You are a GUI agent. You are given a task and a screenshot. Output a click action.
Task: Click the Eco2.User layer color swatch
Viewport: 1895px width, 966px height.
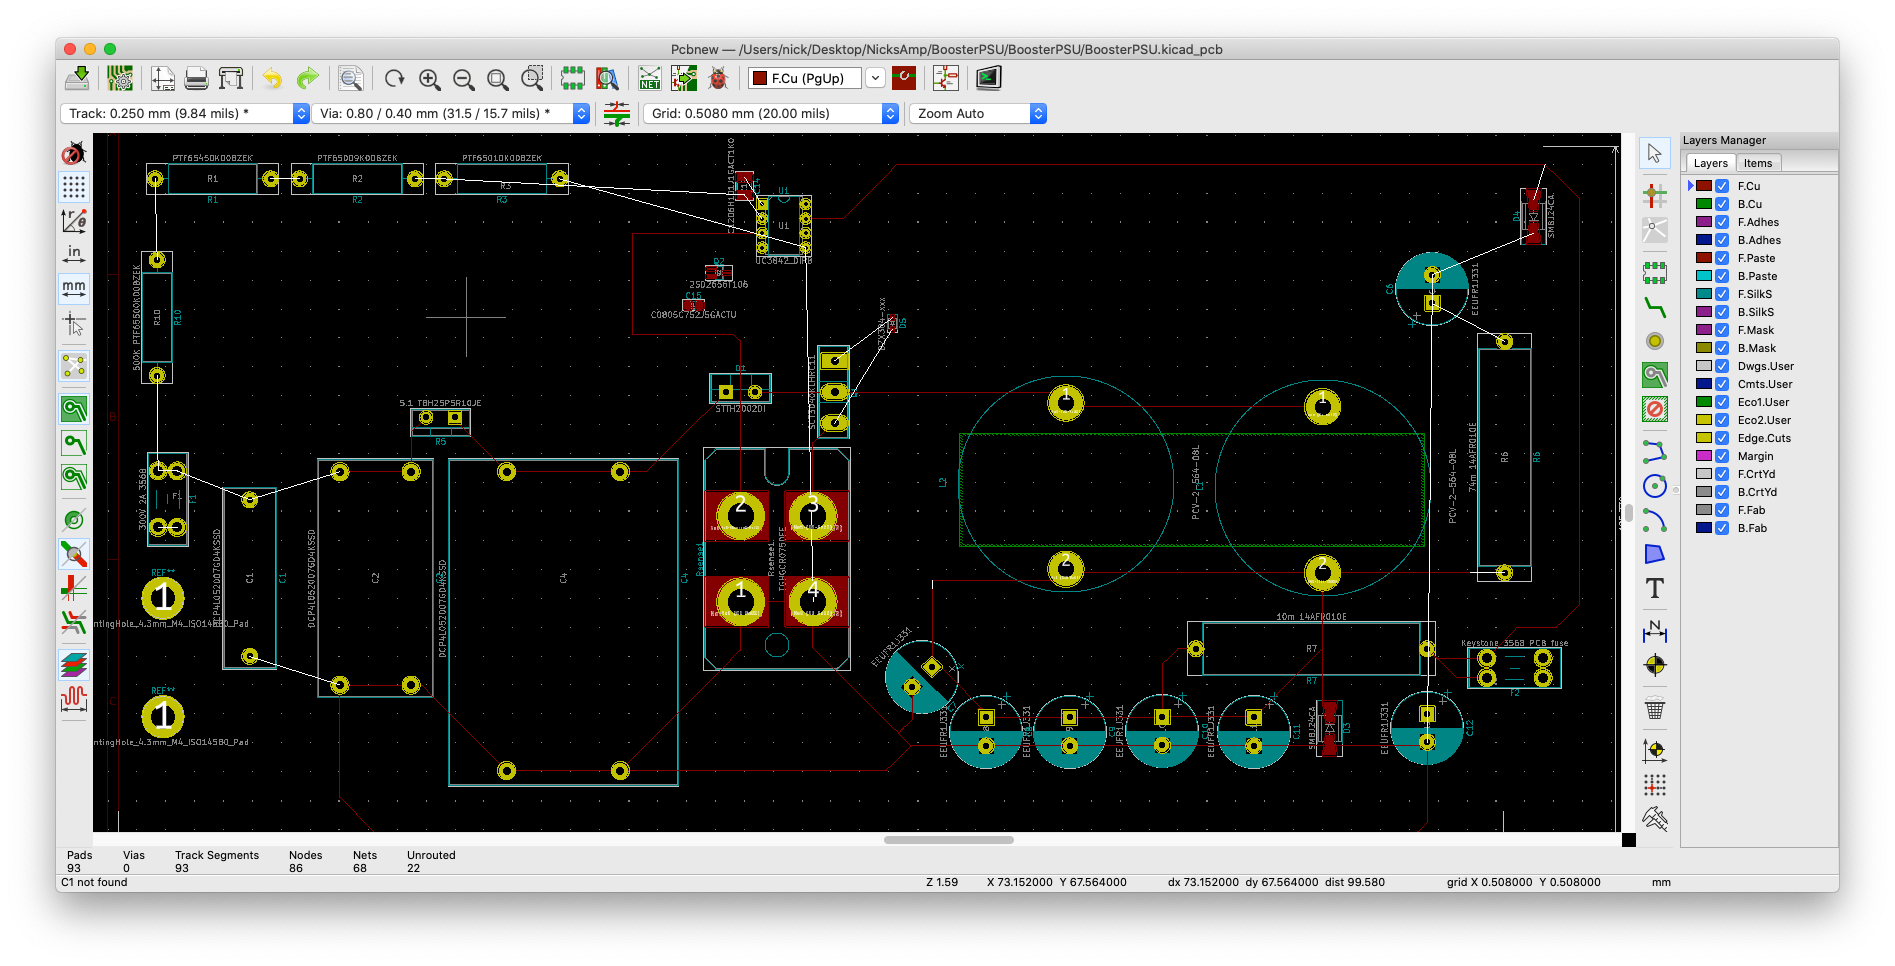(1704, 420)
